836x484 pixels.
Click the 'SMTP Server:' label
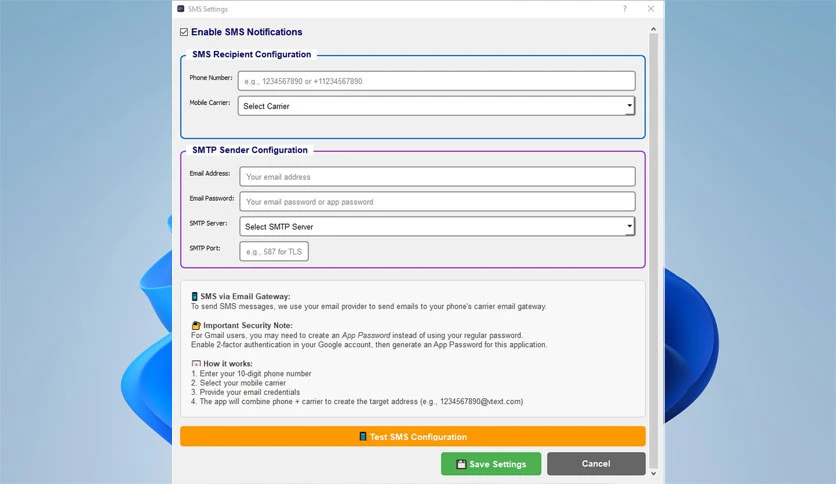[x=208, y=223]
